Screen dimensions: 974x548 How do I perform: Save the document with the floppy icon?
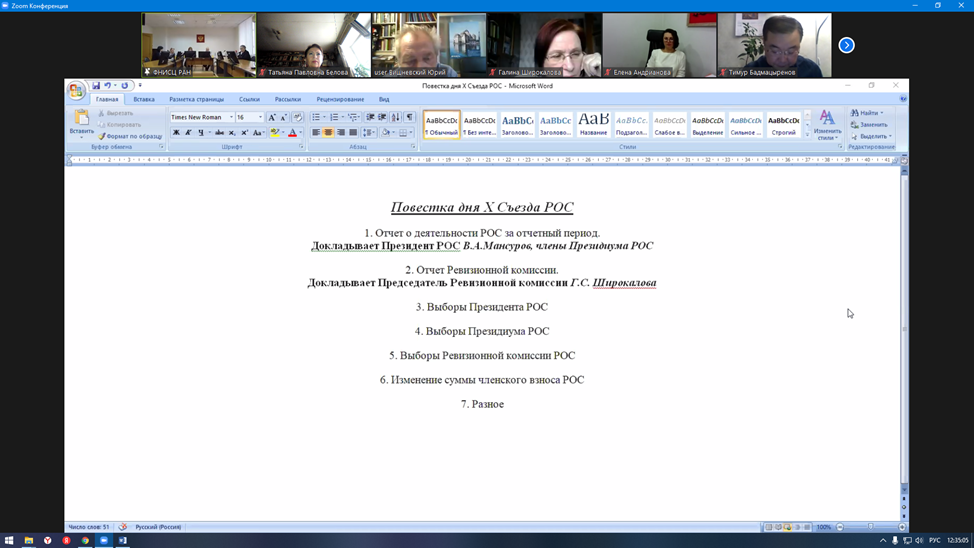pyautogui.click(x=96, y=86)
